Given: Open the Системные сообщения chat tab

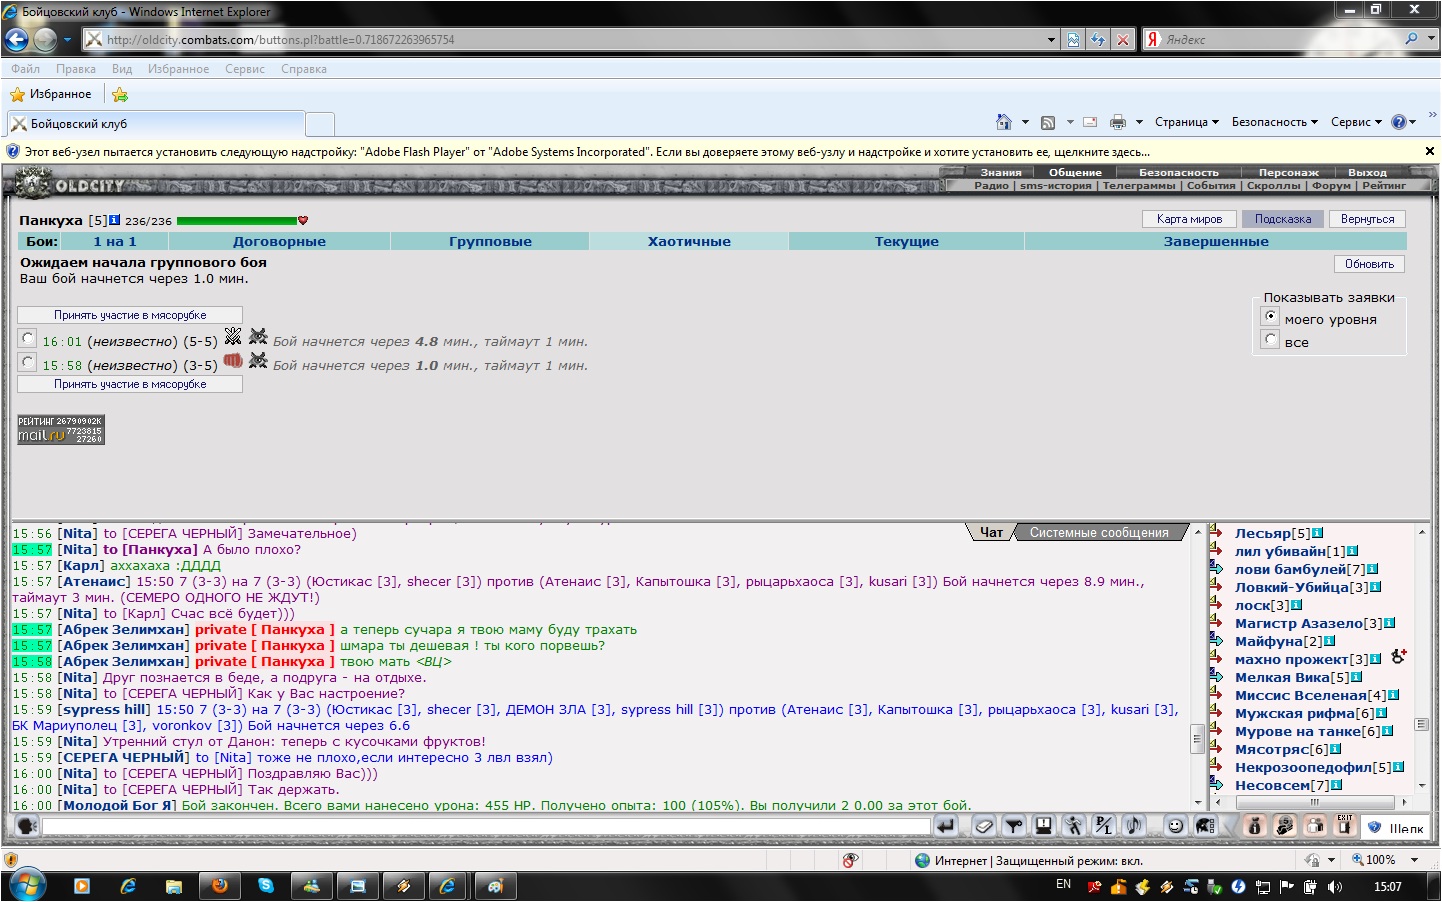Looking at the screenshot, I should (x=1099, y=533).
